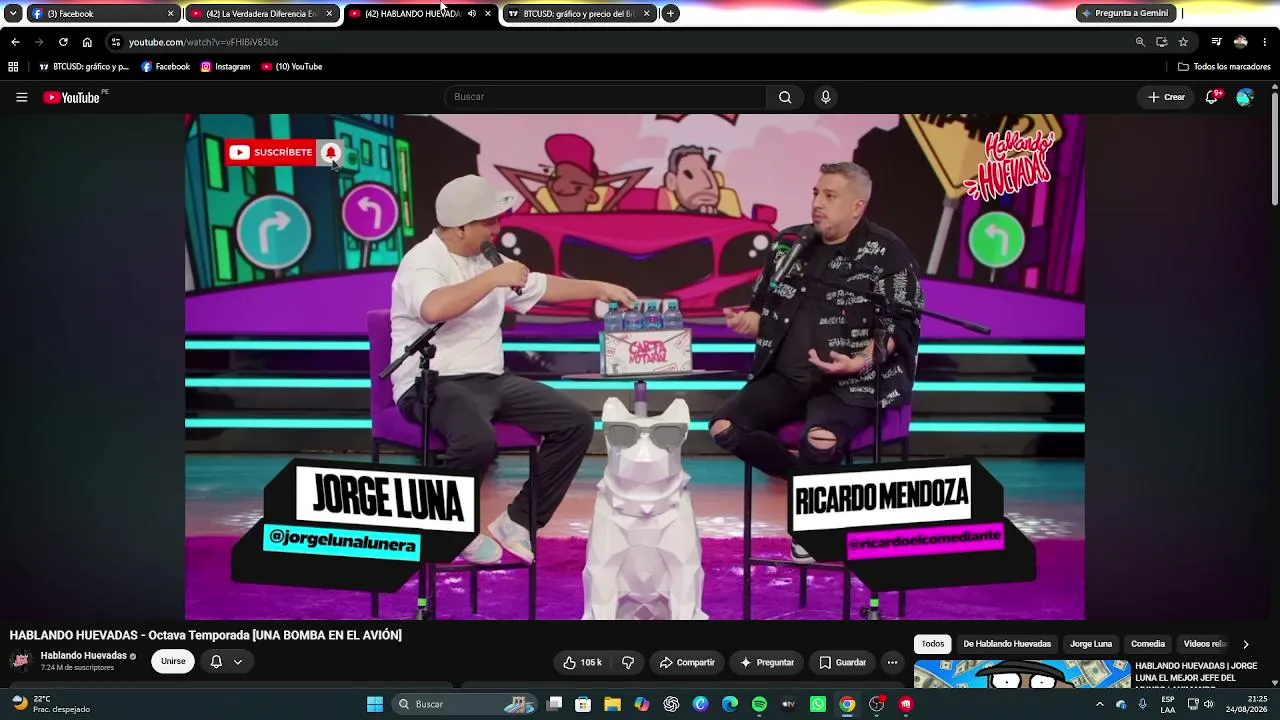This screenshot has height=720, width=1280.
Task: Dislike the video with thumbs-down button
Action: (628, 662)
